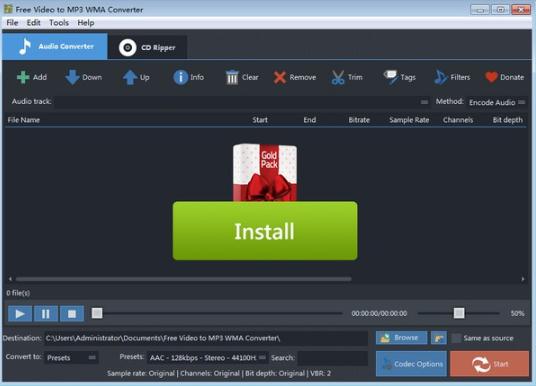This screenshot has width=536, height=386.
Task: Sort by the File Name column
Action: tap(24, 120)
